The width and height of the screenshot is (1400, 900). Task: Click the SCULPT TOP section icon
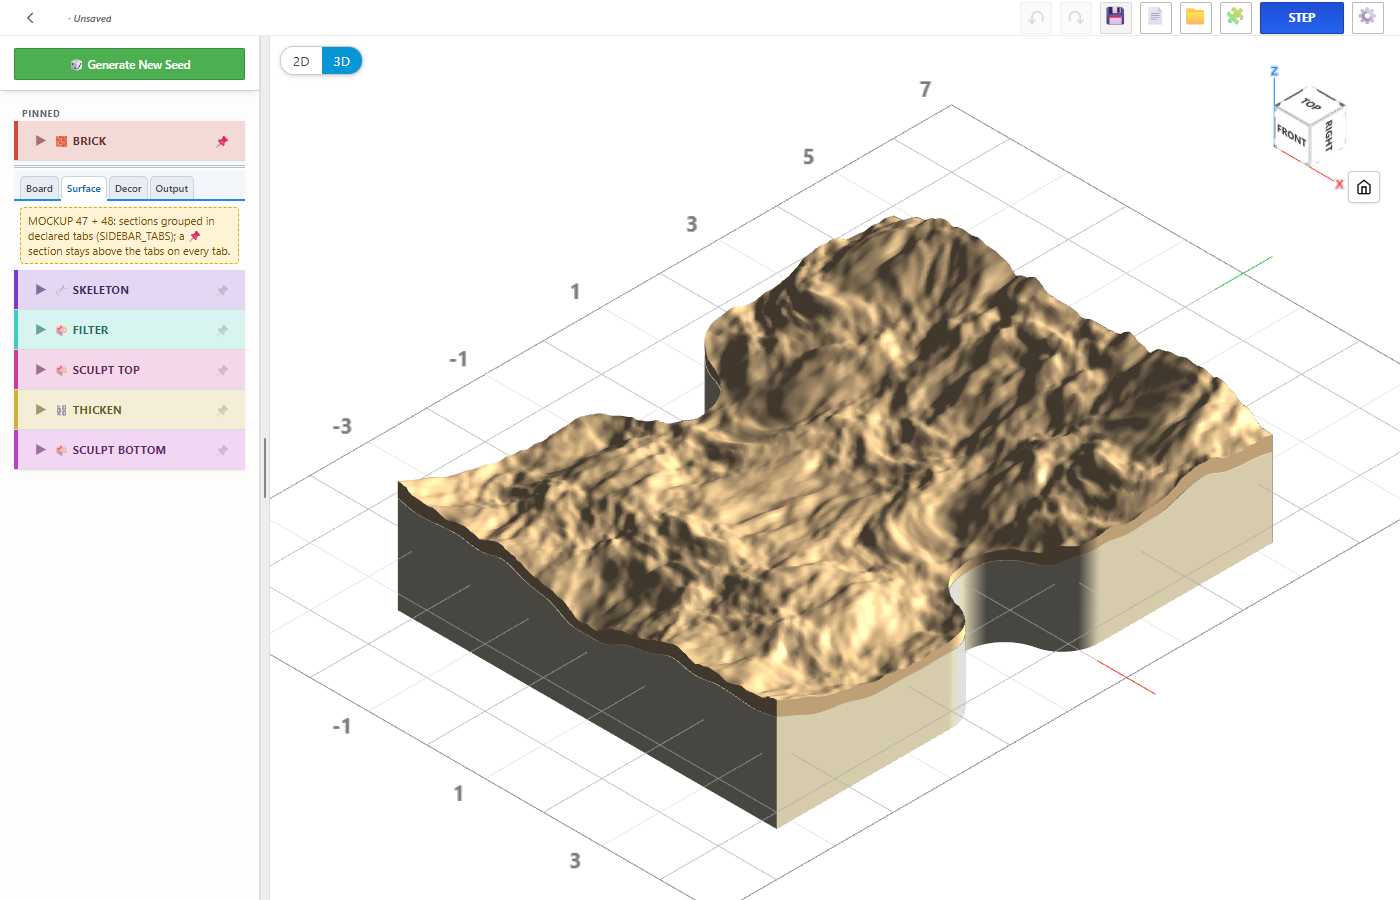click(62, 370)
